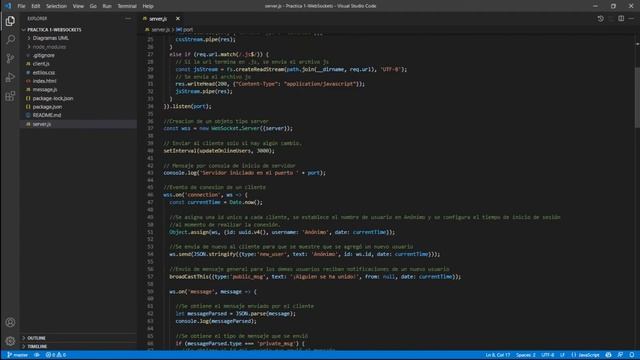Open client.js in the file tree
The image size is (640, 360).
point(41,64)
